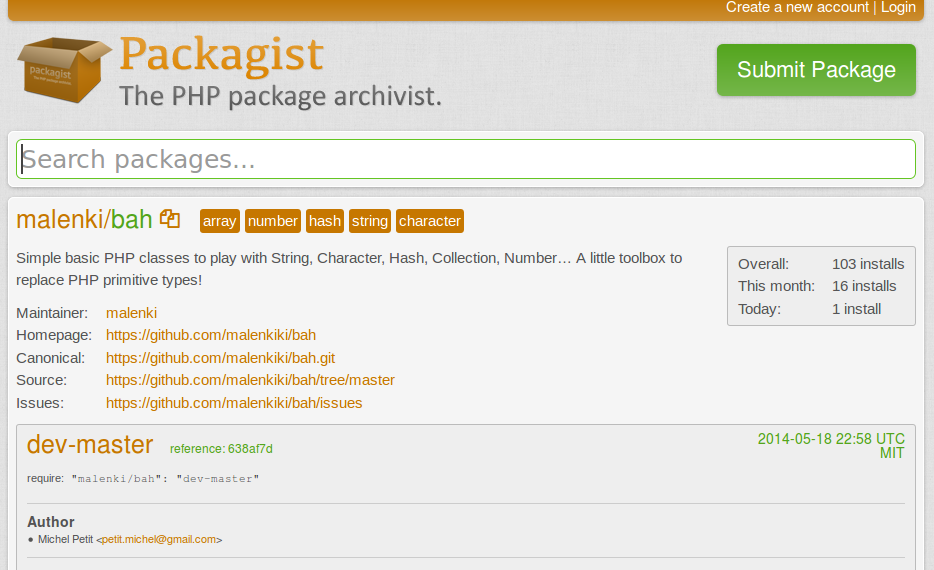This screenshot has height=570, width=934.
Task: Select the array tag
Action: 220,221
